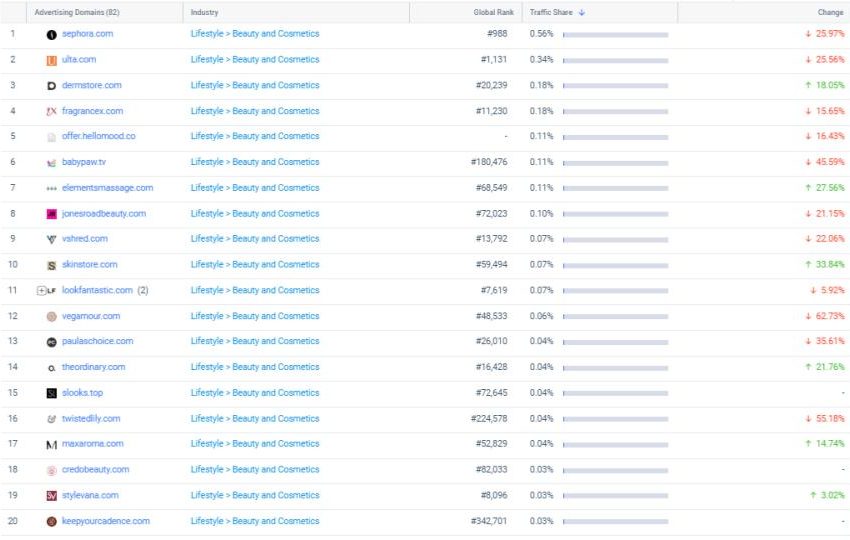Open the ulta.com domain link

79,59
